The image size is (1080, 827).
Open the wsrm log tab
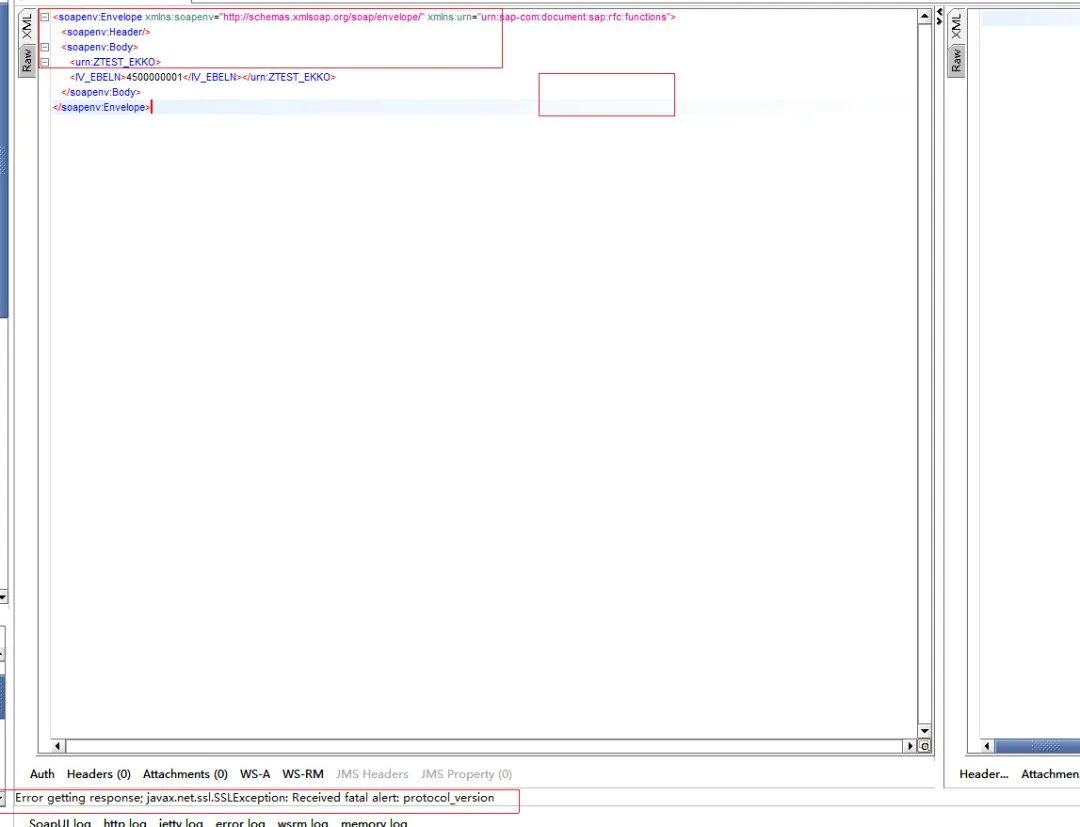302,822
